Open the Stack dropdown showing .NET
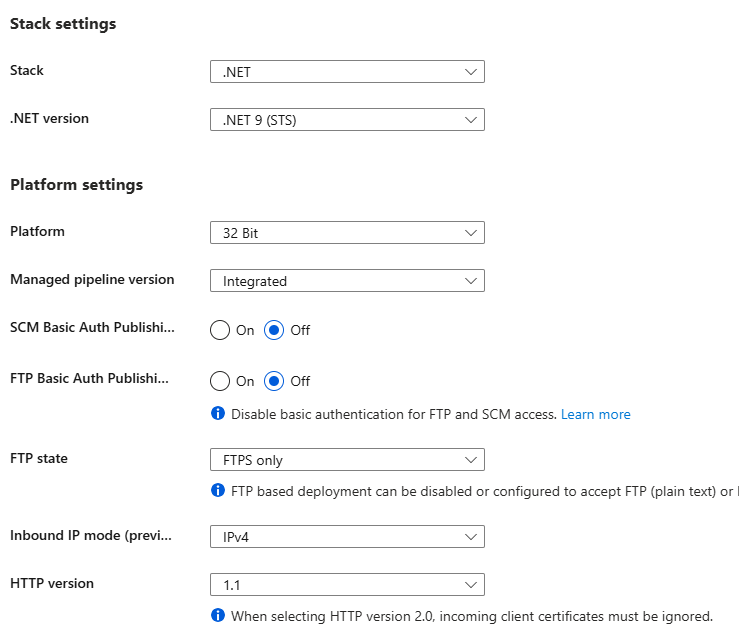Screen dimensions: 739x633 click(x=347, y=72)
